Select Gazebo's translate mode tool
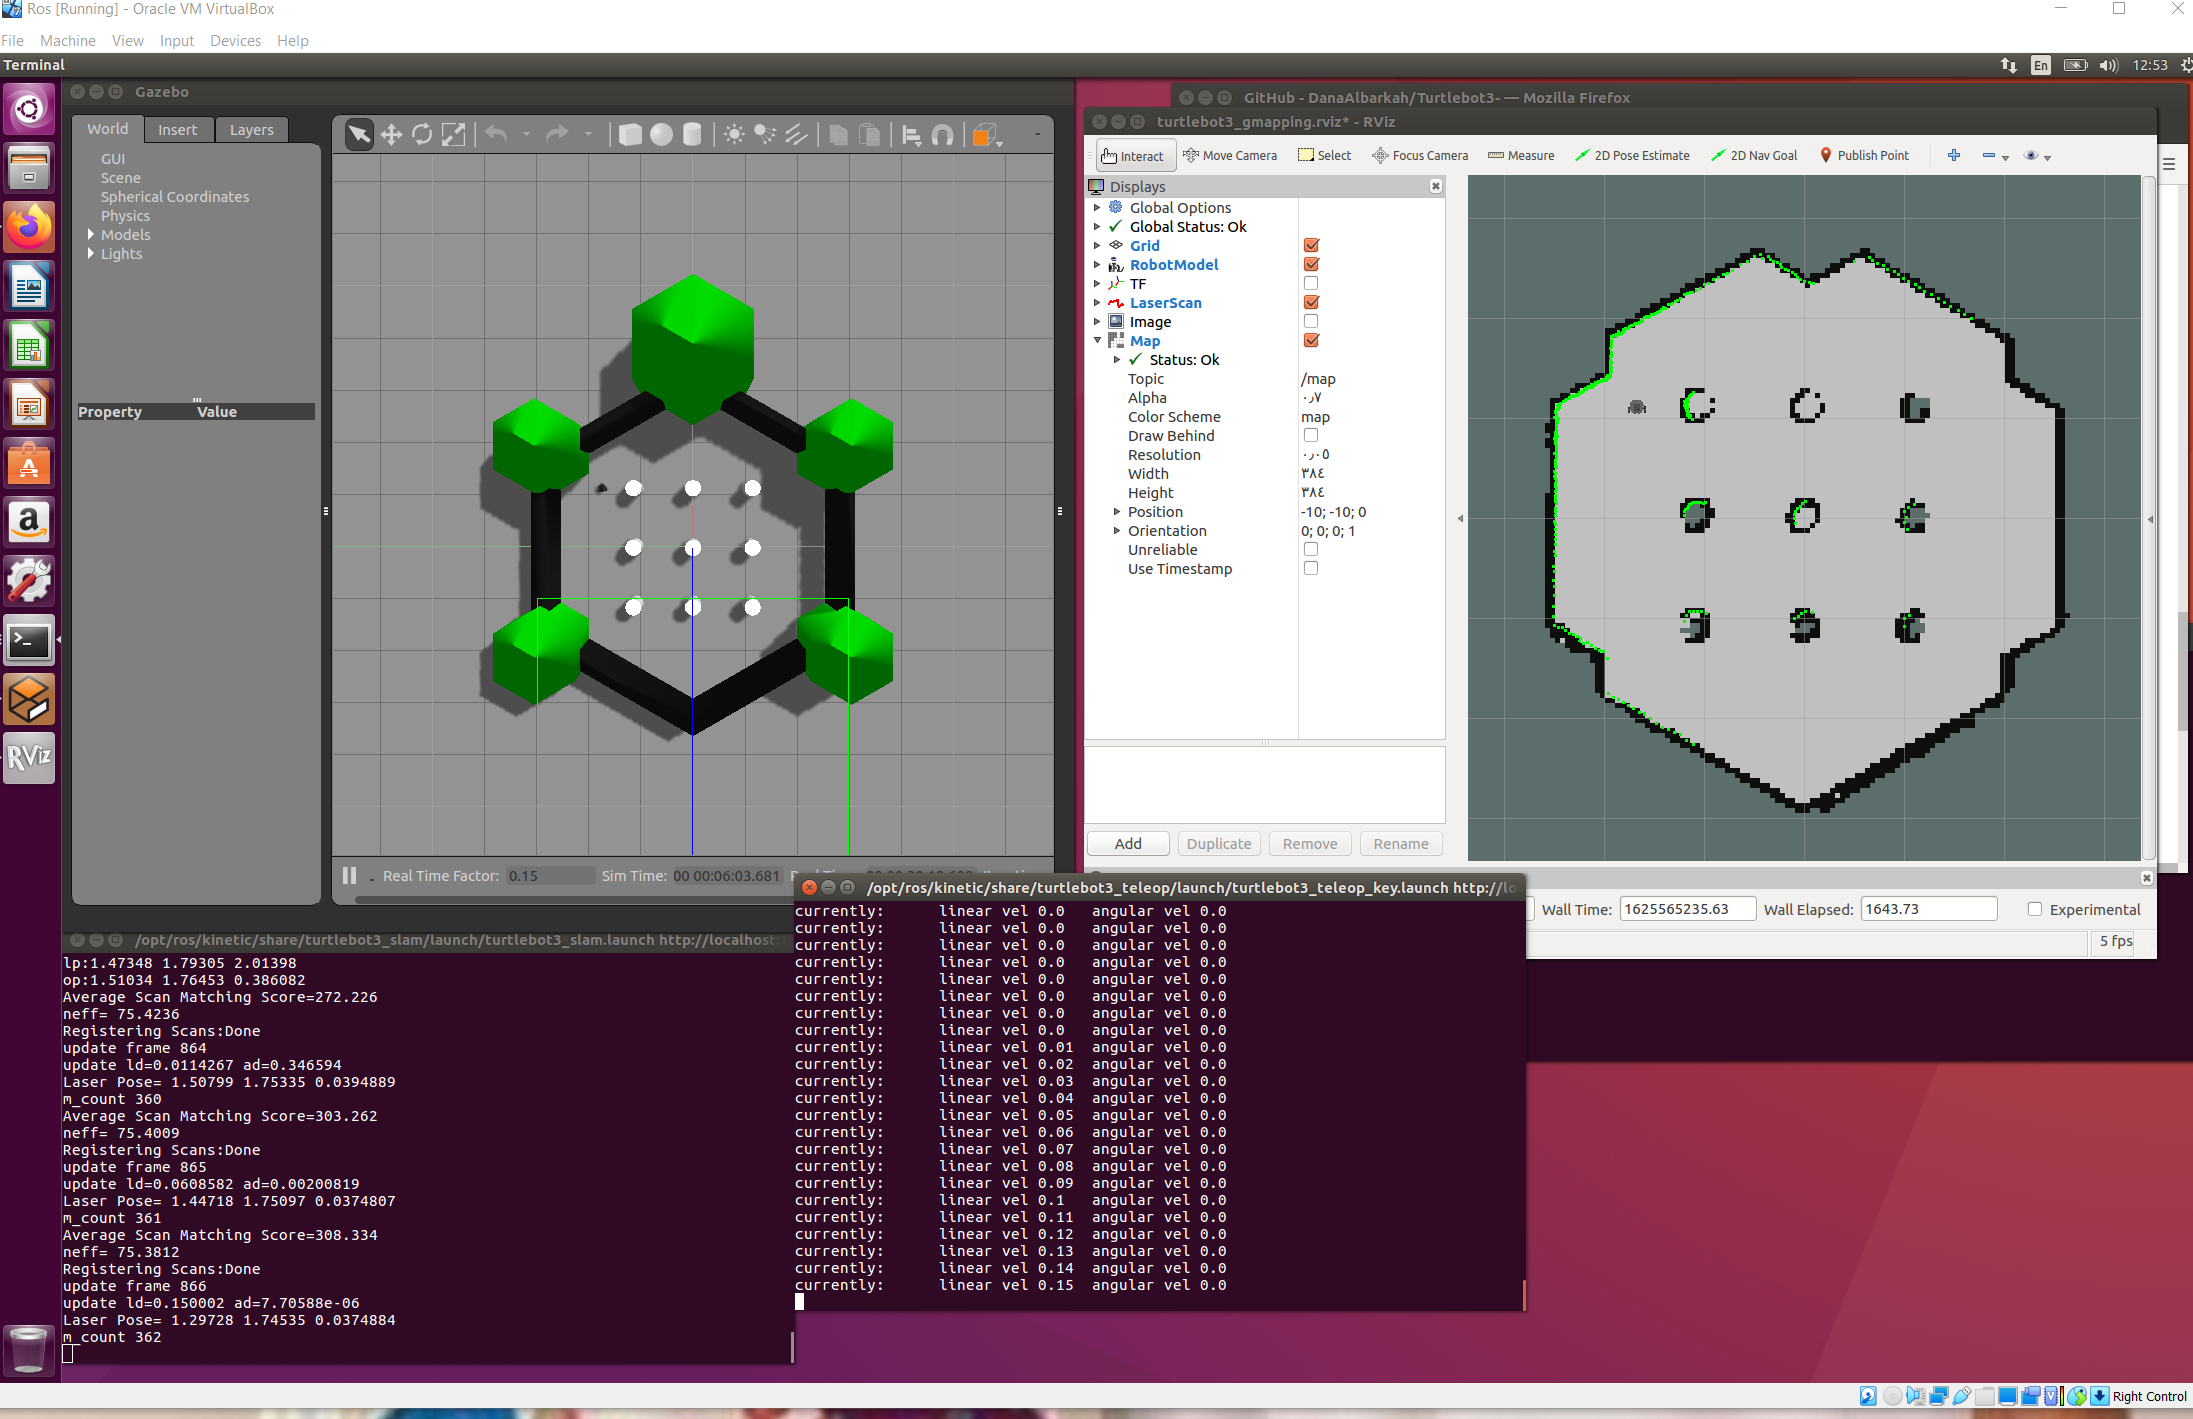The width and height of the screenshot is (2193, 1419). pos(391,133)
